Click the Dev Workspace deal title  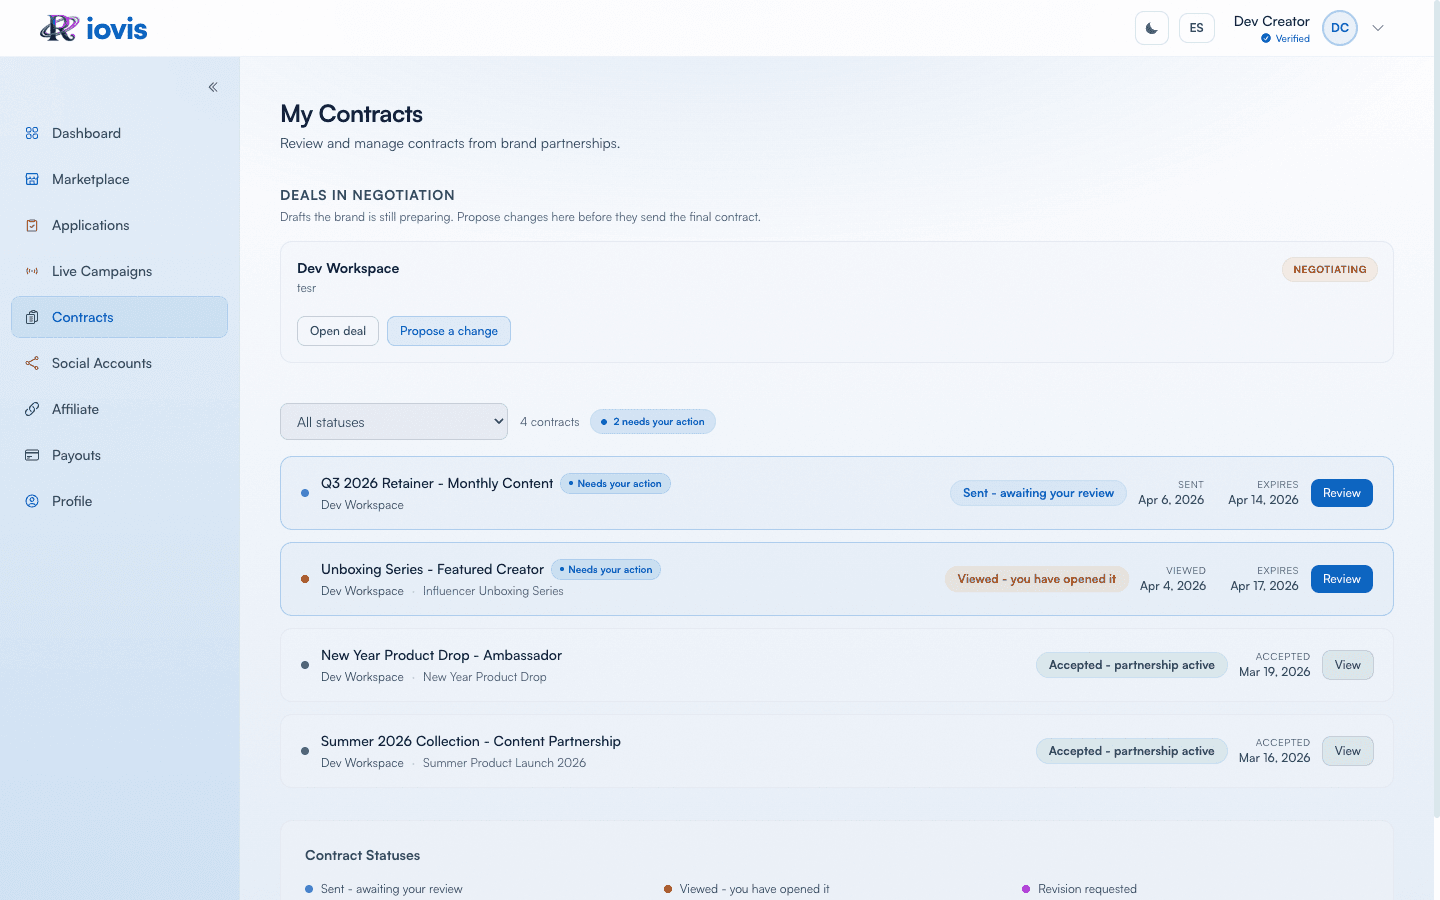tap(348, 268)
